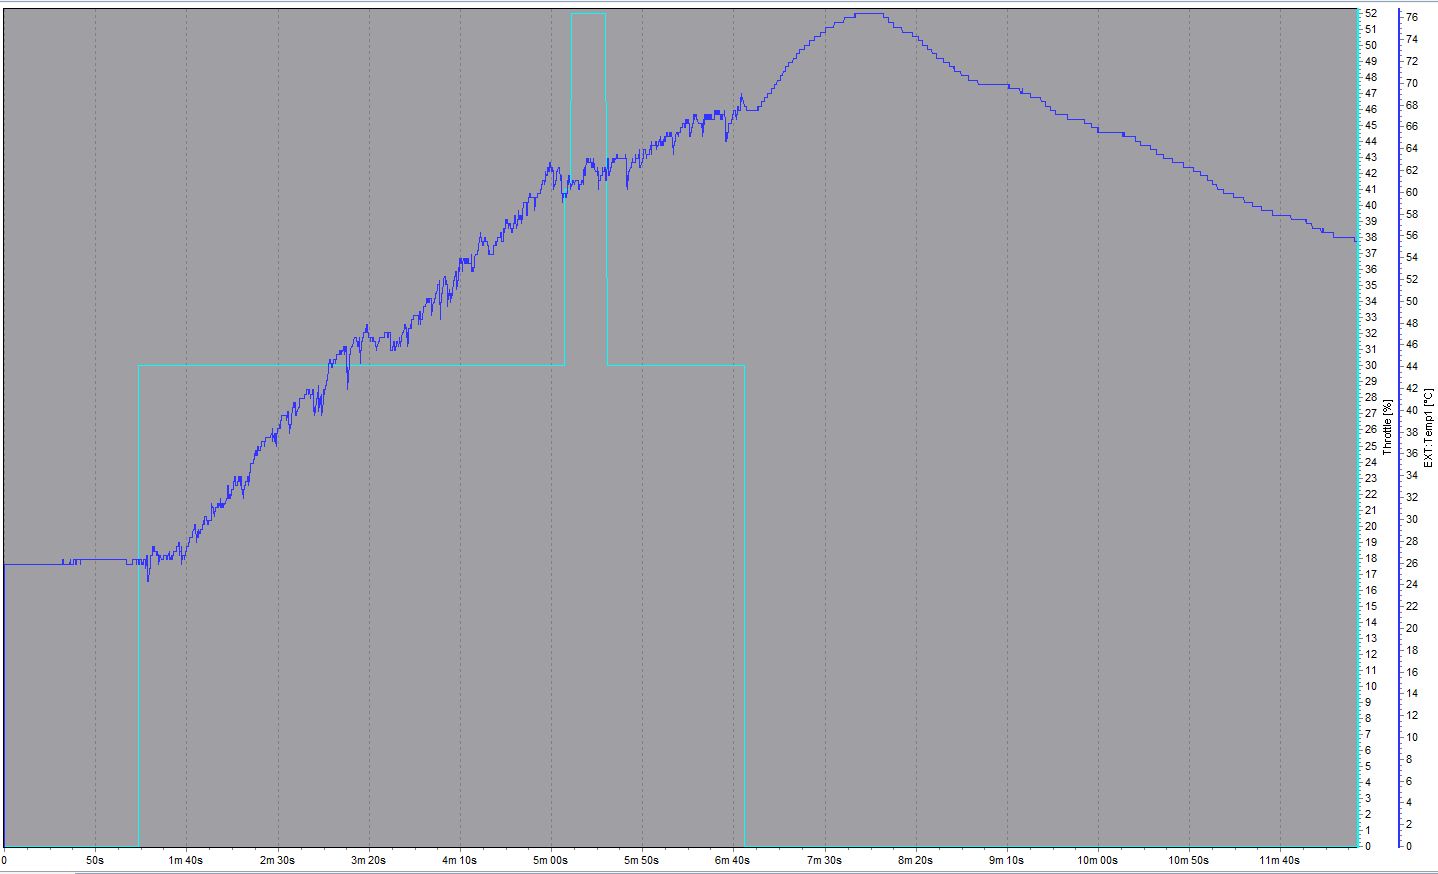Click the 6m 40s time axis label

pyautogui.click(x=733, y=859)
